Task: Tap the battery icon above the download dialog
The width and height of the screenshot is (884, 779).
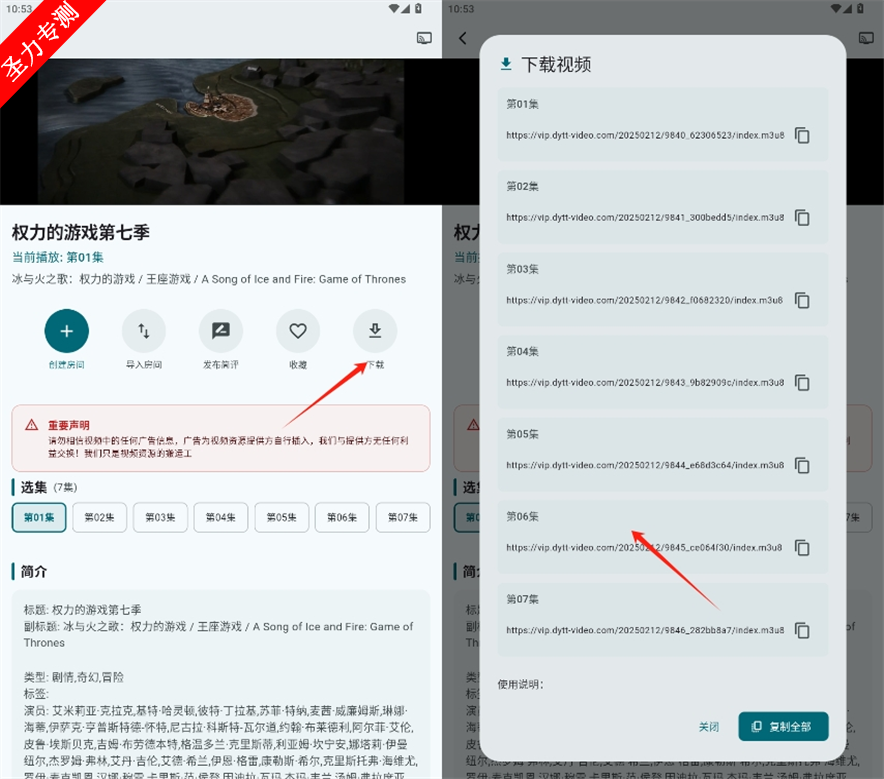Action: pos(860,8)
